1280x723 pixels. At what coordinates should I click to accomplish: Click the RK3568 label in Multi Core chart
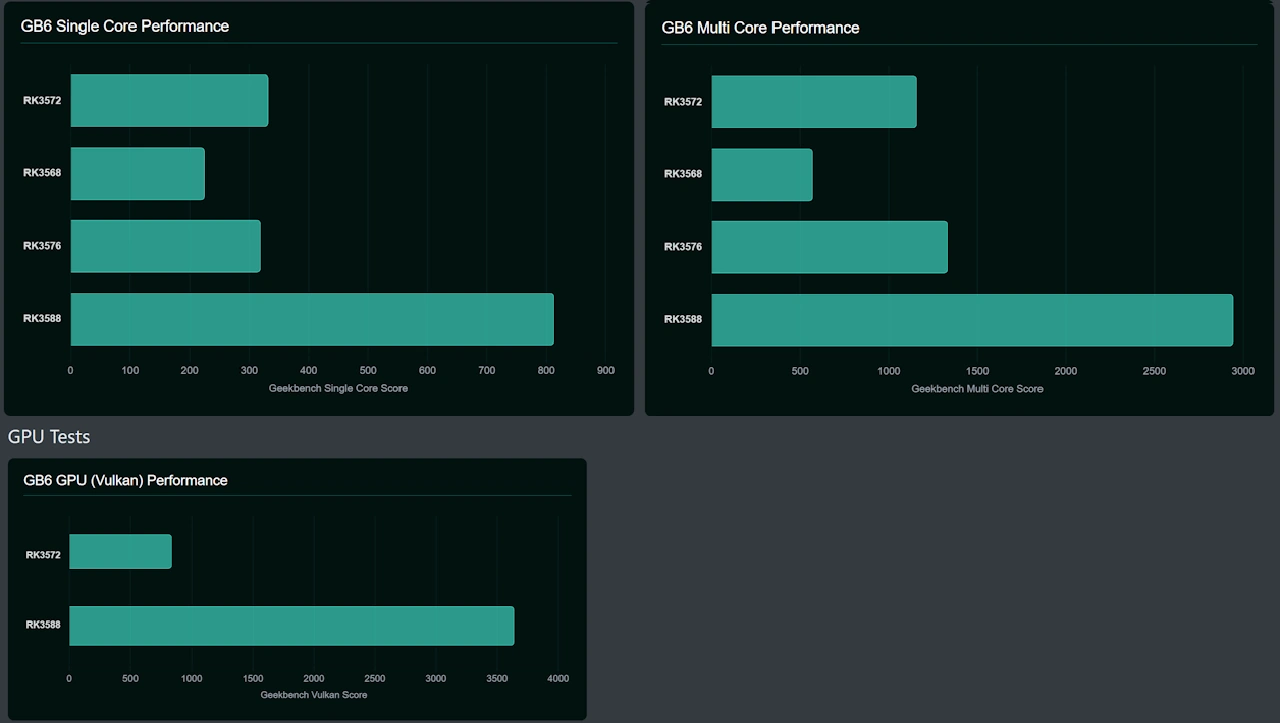683,174
